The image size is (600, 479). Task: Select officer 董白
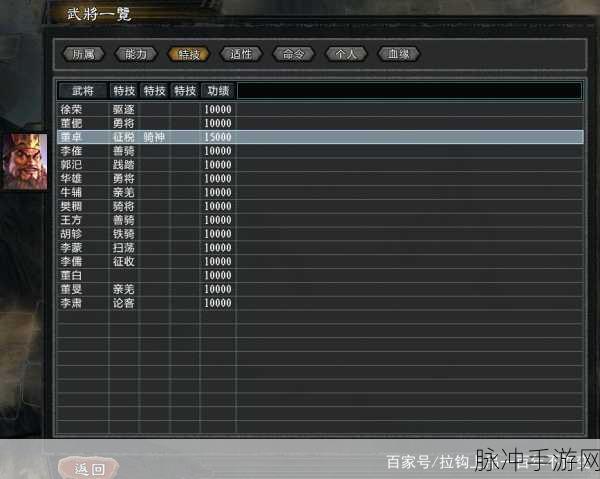71,275
